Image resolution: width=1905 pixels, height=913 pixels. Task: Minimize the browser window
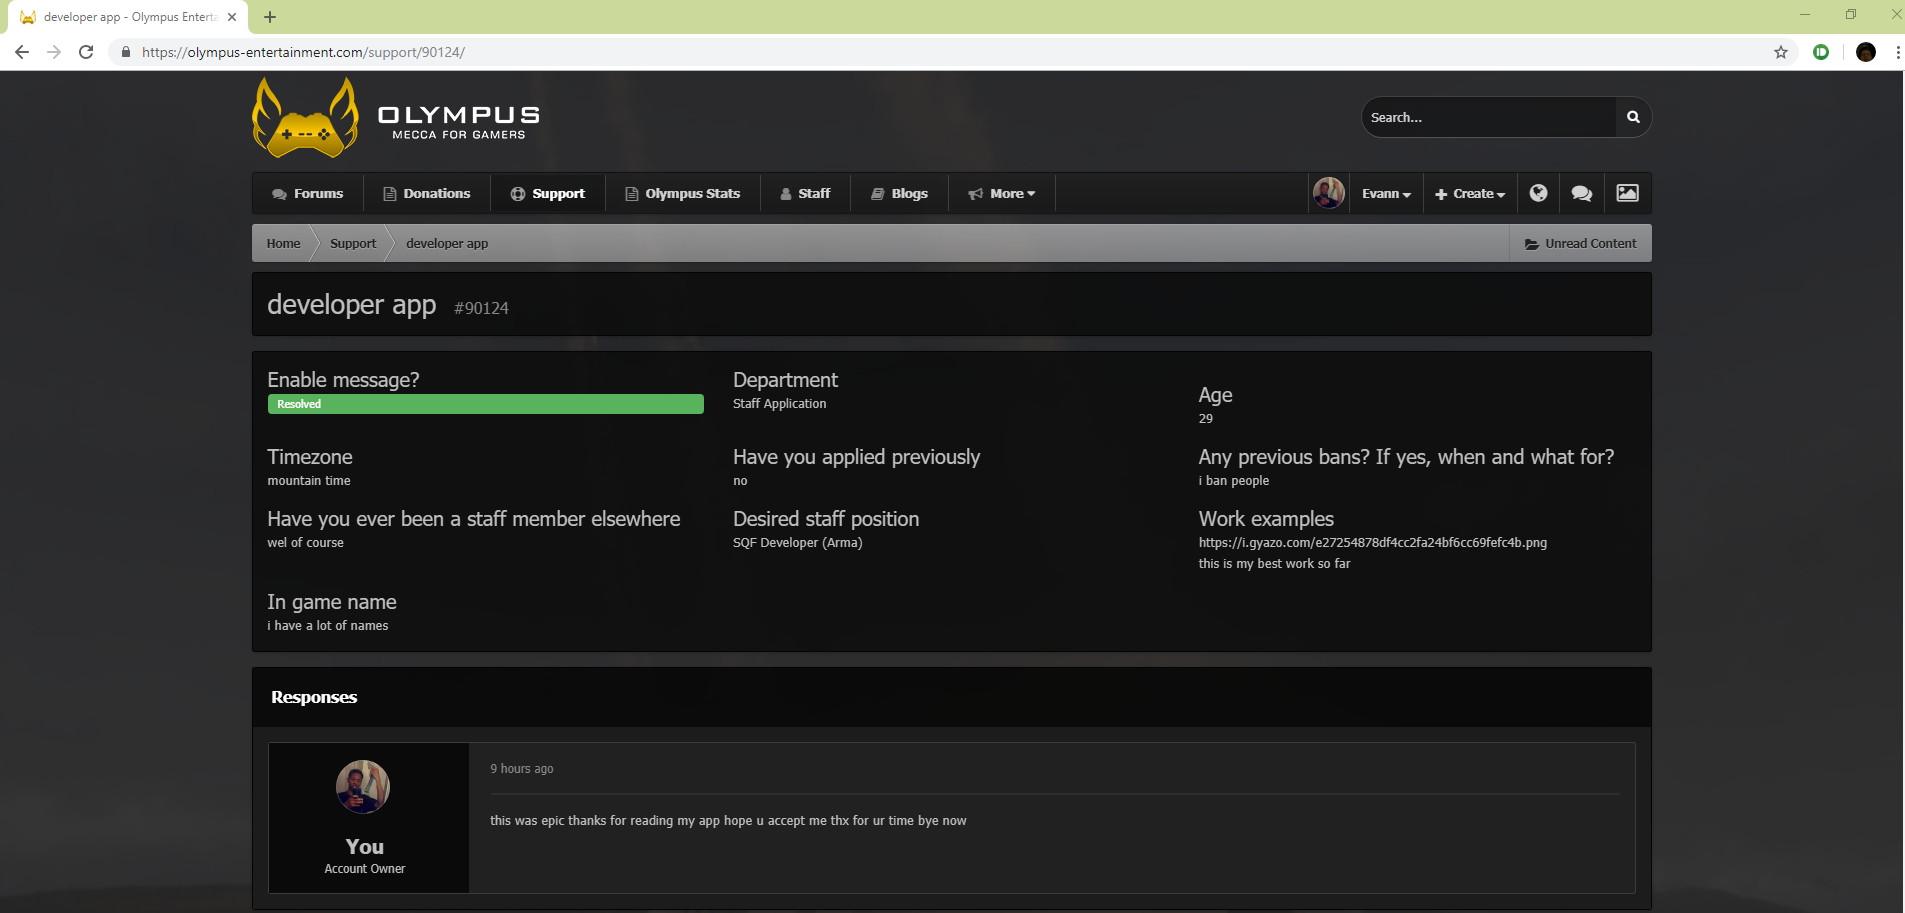1805,14
